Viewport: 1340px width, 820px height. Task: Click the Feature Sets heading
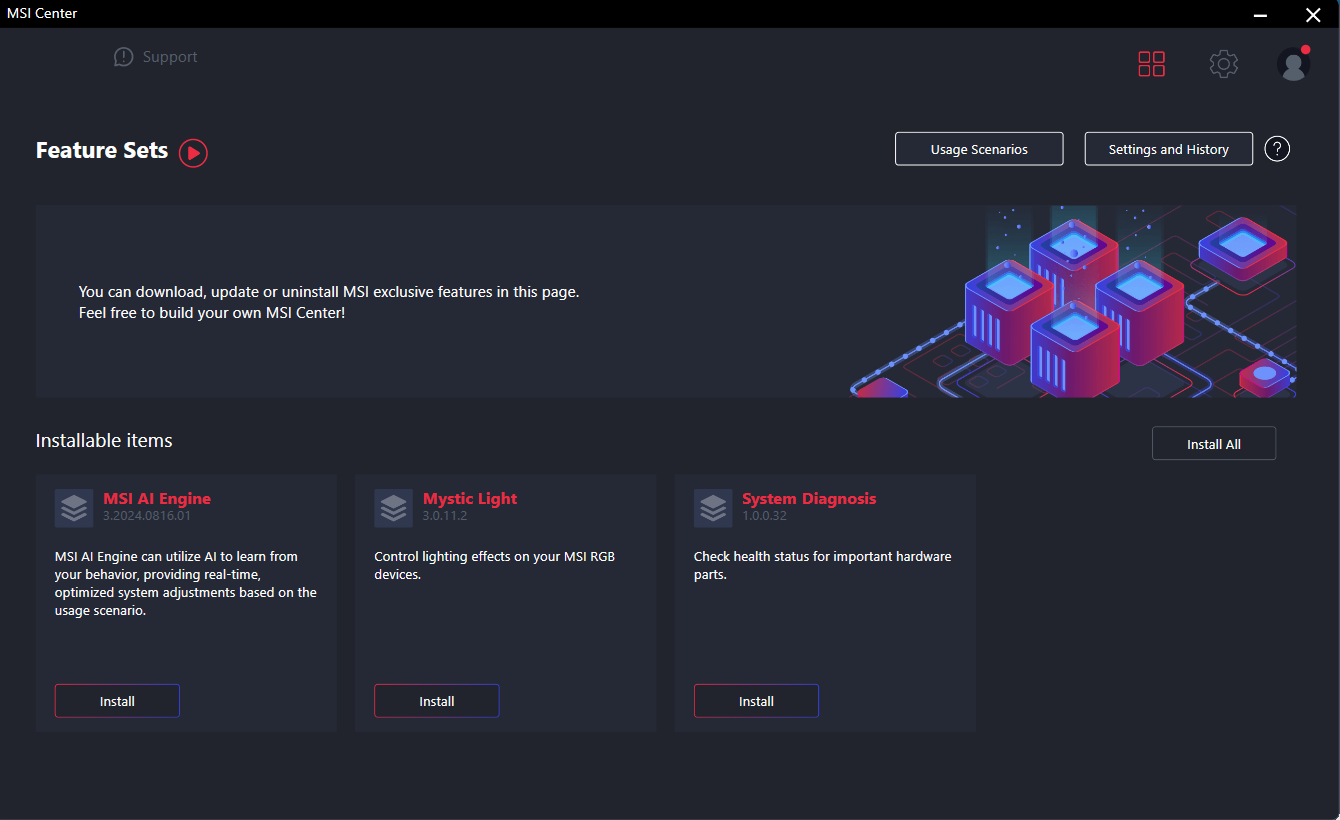click(102, 150)
